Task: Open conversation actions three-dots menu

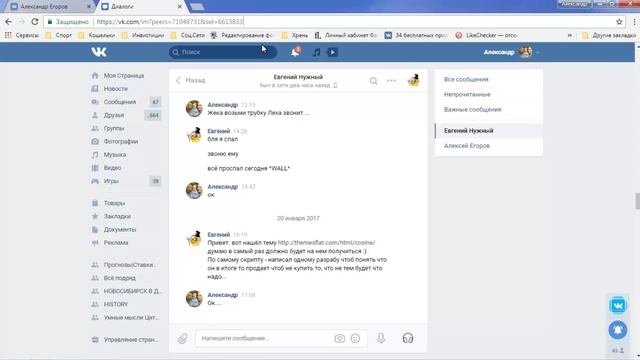Action: [x=391, y=81]
